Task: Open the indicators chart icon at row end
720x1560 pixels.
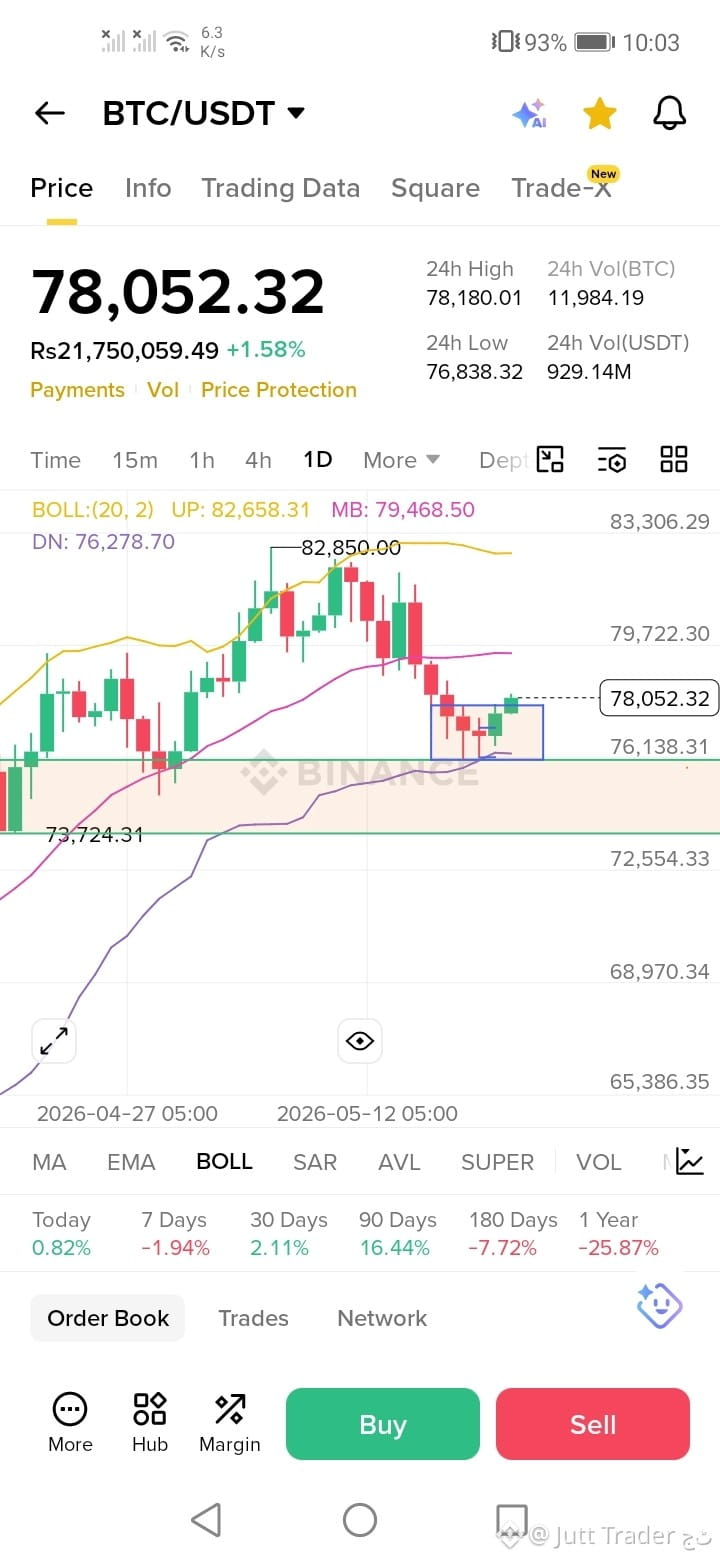Action: [690, 1161]
